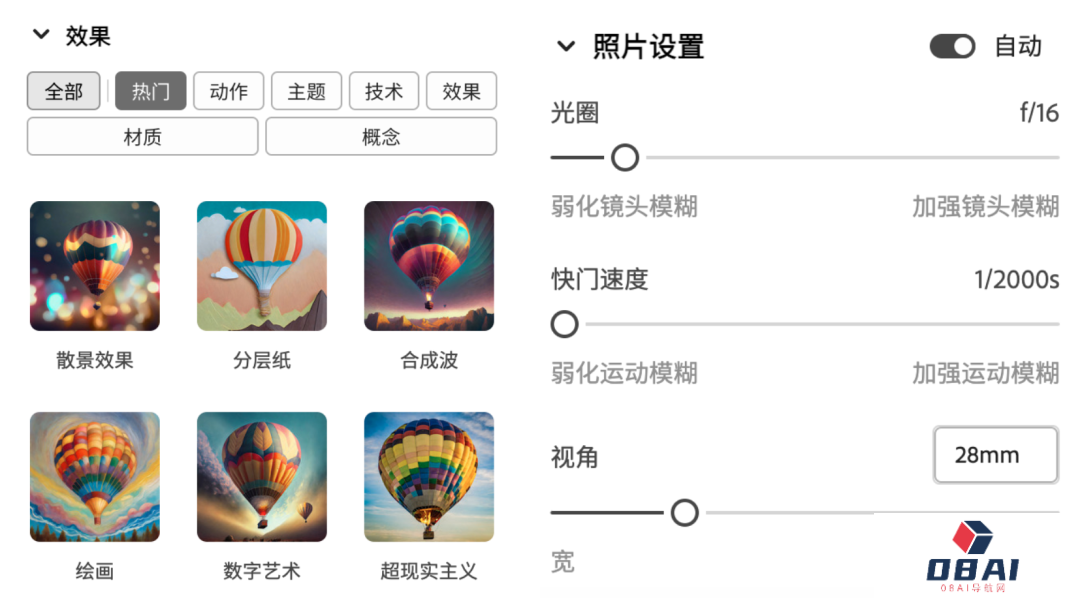
Task: Click the 光圈 aperture slider handle
Action: tap(625, 158)
